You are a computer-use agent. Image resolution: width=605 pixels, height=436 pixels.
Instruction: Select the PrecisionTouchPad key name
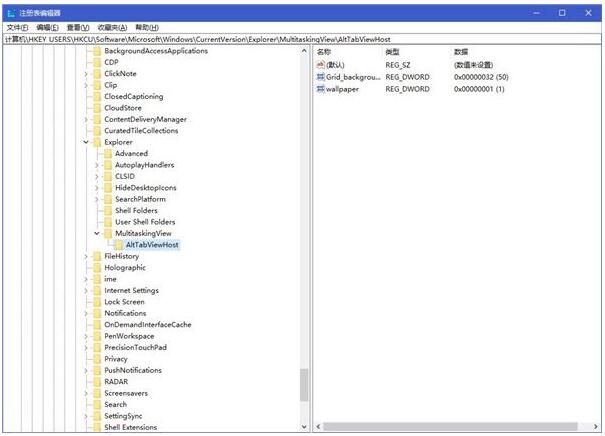point(135,347)
